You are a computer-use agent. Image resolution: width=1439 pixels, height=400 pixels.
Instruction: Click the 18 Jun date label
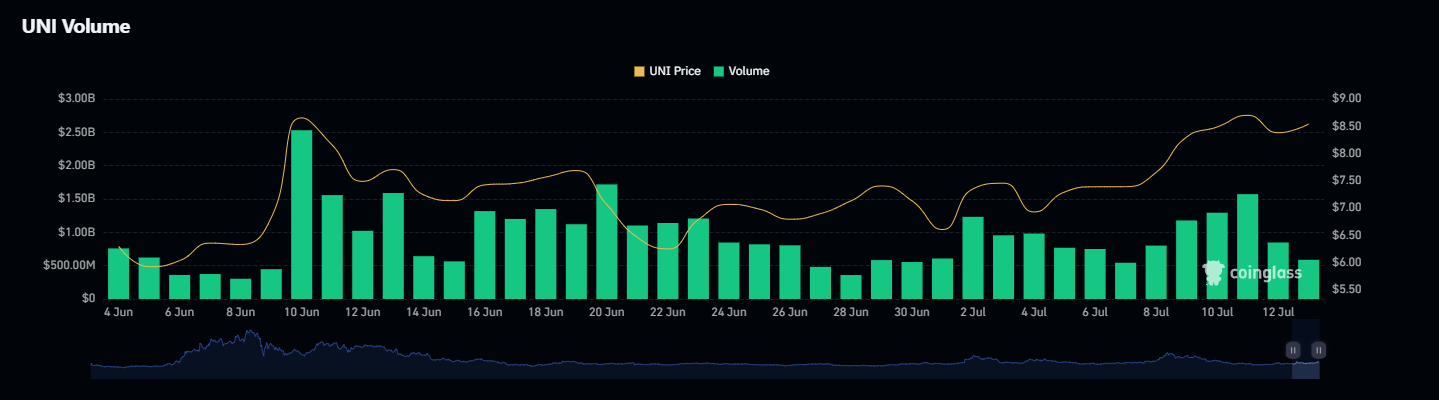(x=546, y=312)
